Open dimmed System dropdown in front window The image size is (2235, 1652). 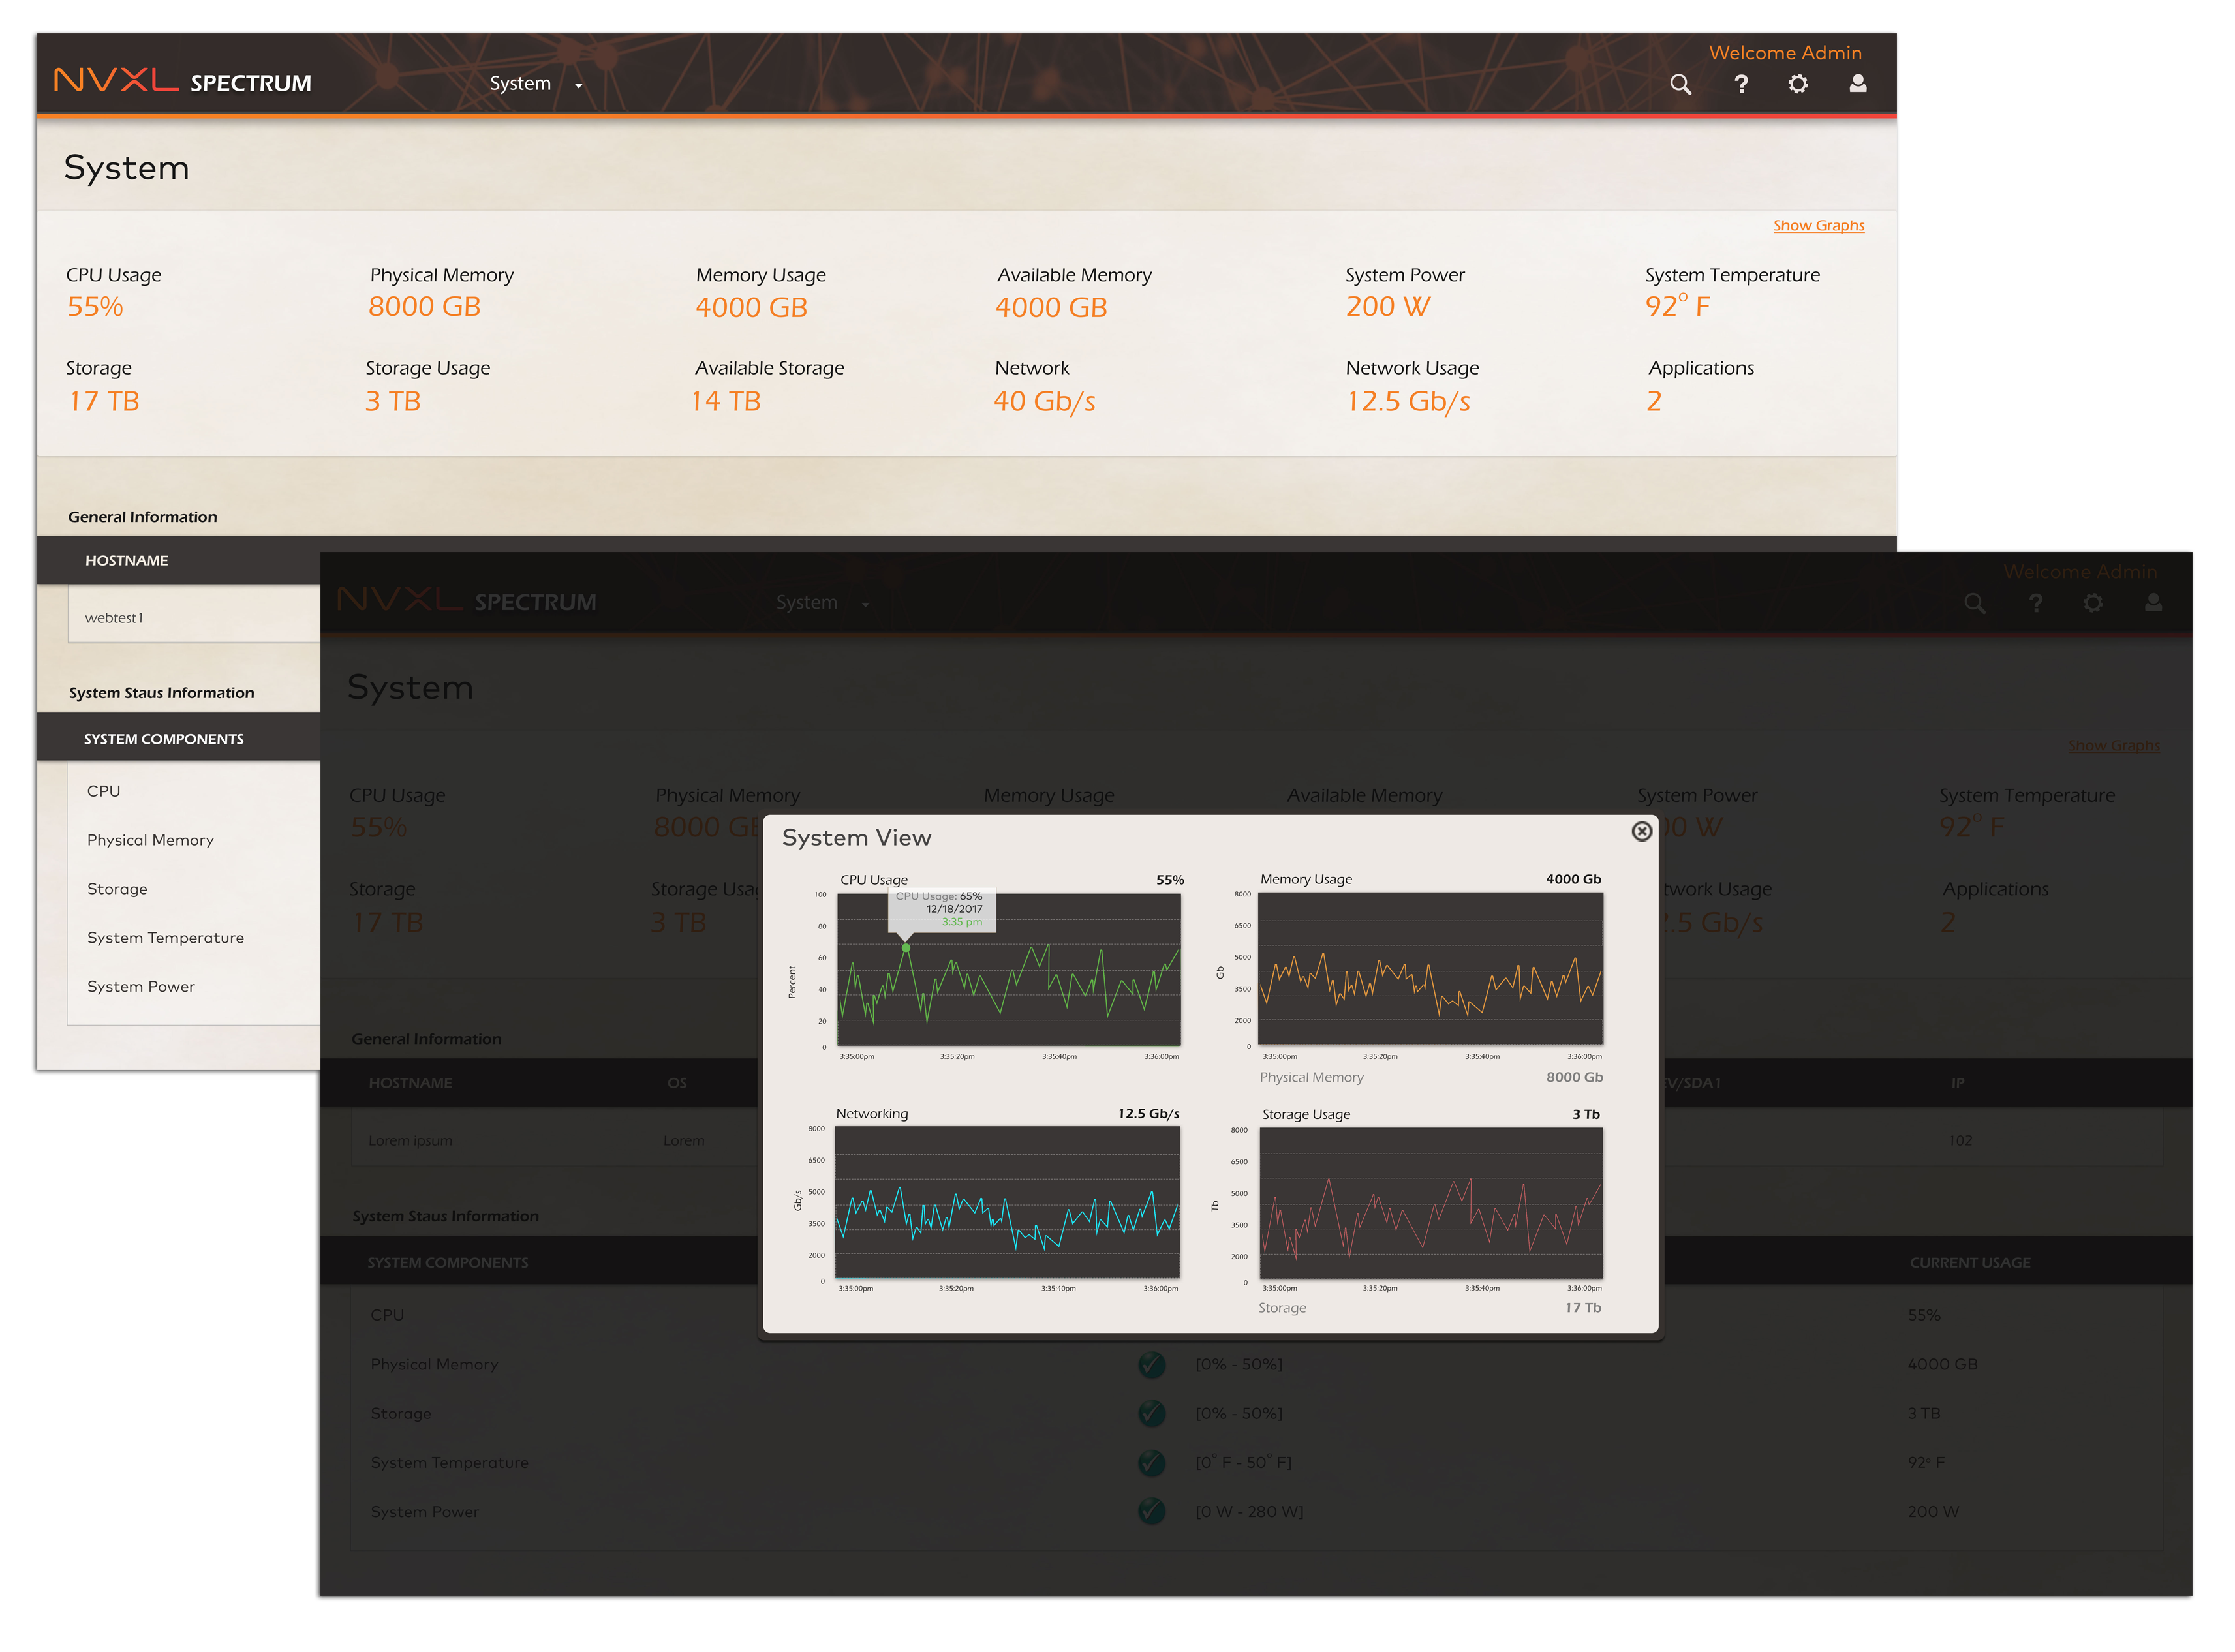coord(823,603)
